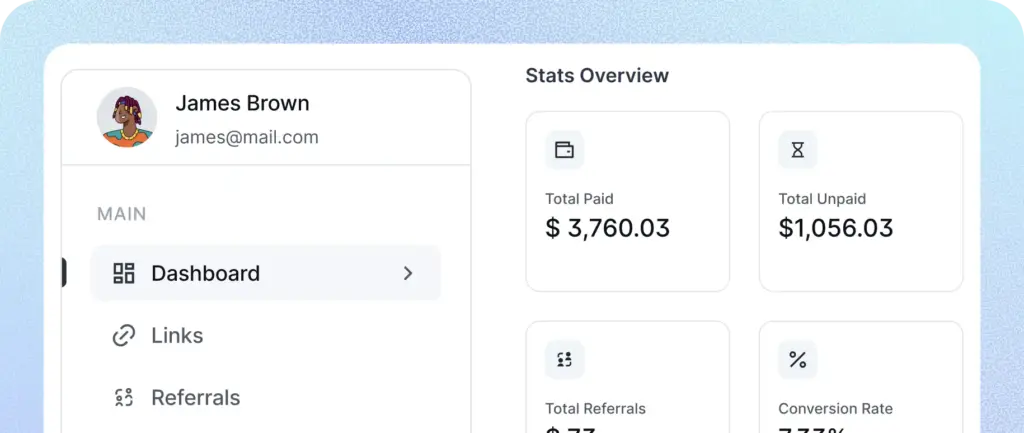Click the wallet icon in Total Paid card
This screenshot has height=433, width=1024.
click(564, 150)
